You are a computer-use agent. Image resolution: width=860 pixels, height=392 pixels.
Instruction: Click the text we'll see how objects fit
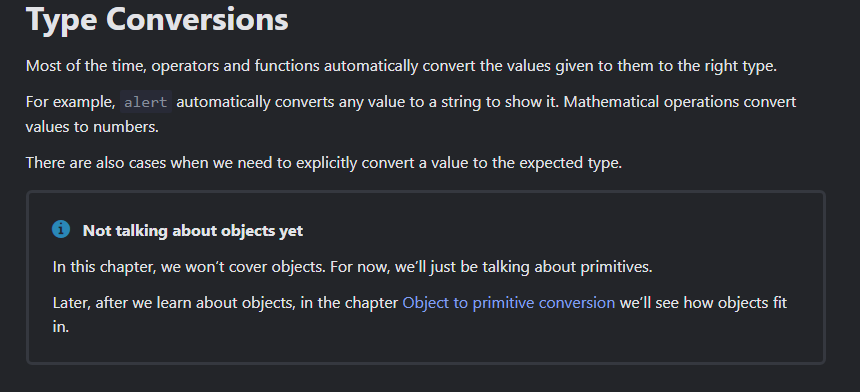click(703, 303)
